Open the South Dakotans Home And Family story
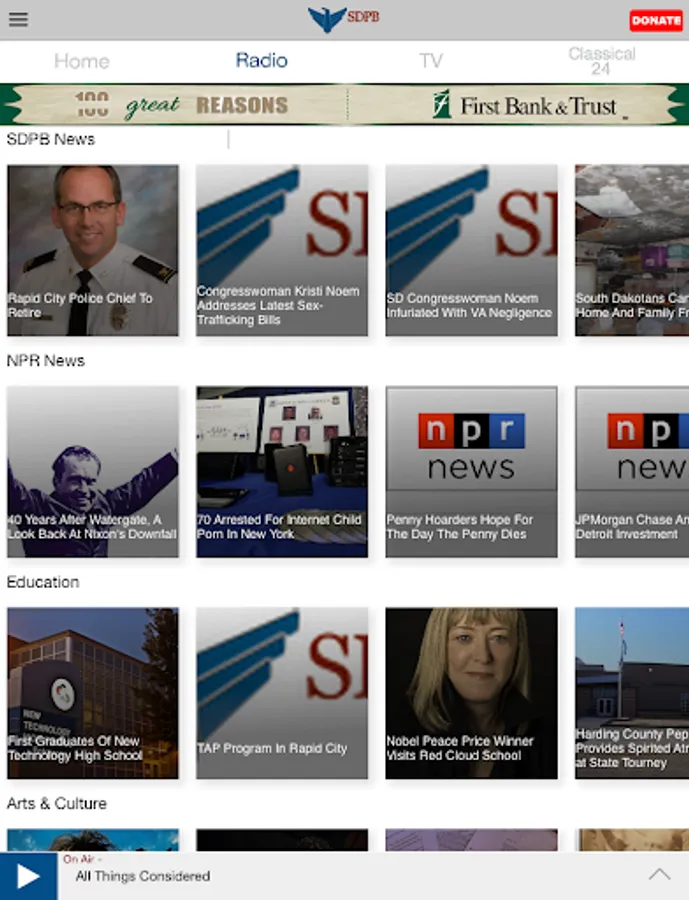Image resolution: width=689 pixels, height=900 pixels. pyautogui.click(x=632, y=250)
